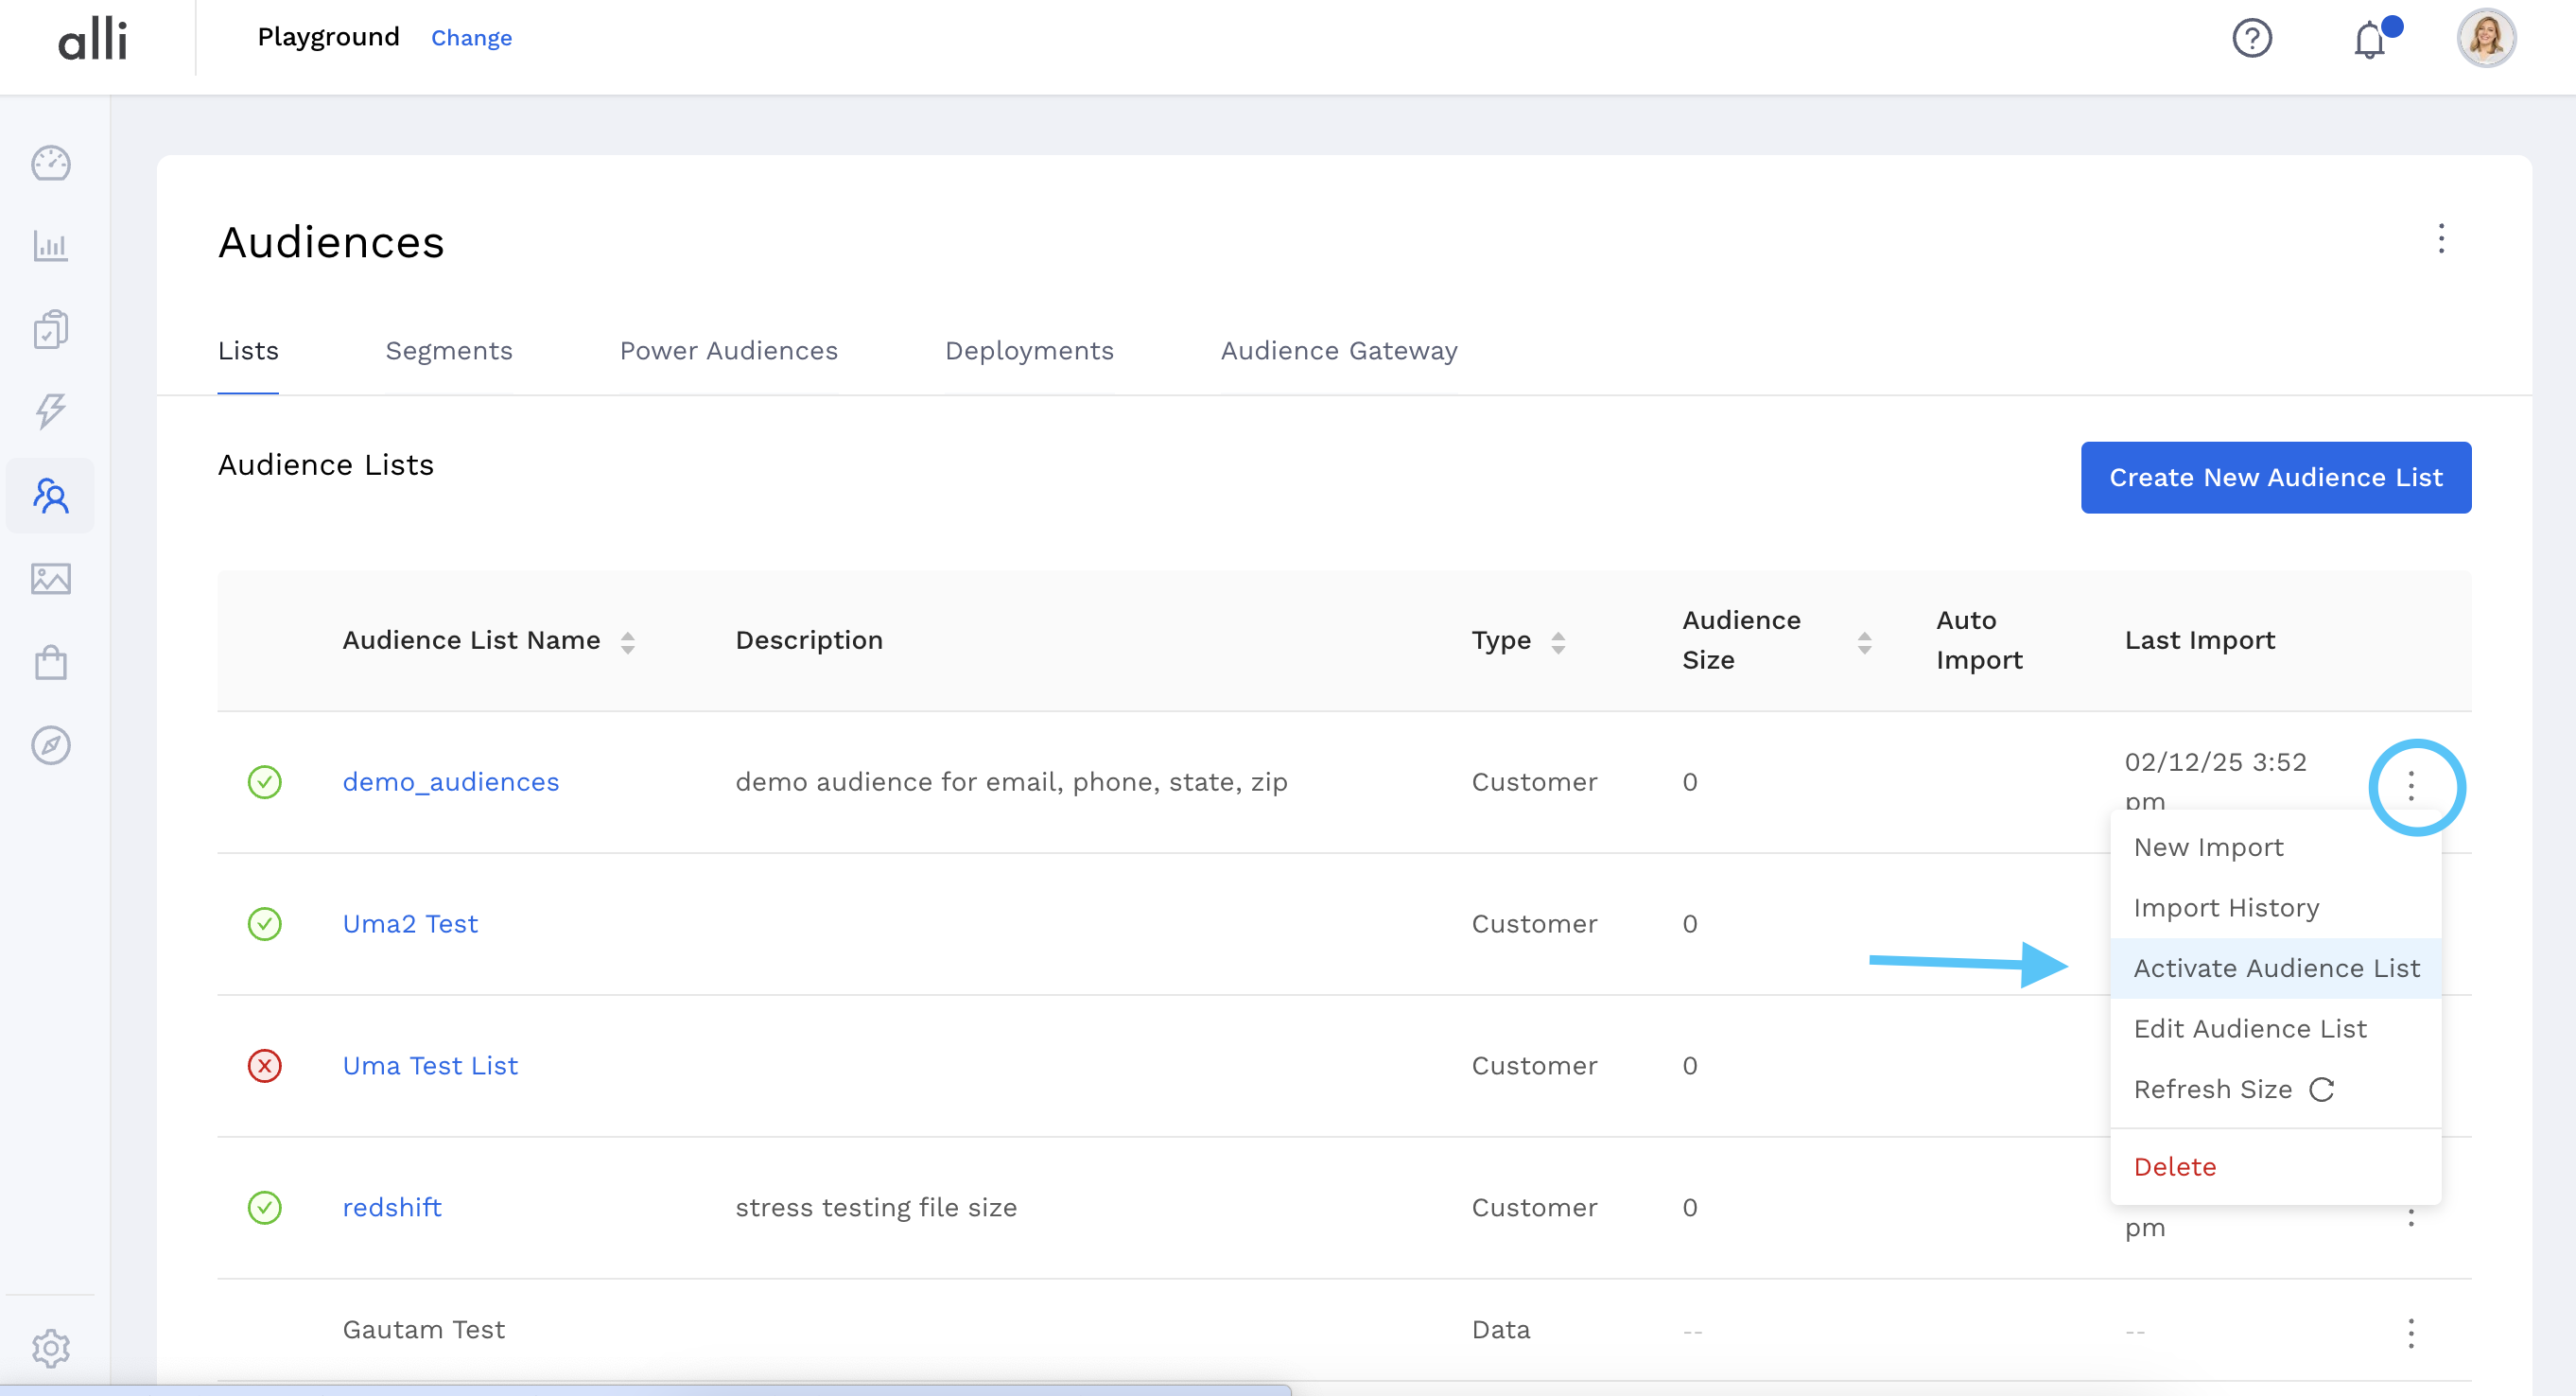2576x1396 pixels.
Task: Open the image creatives sidebar icon
Action: (50, 578)
